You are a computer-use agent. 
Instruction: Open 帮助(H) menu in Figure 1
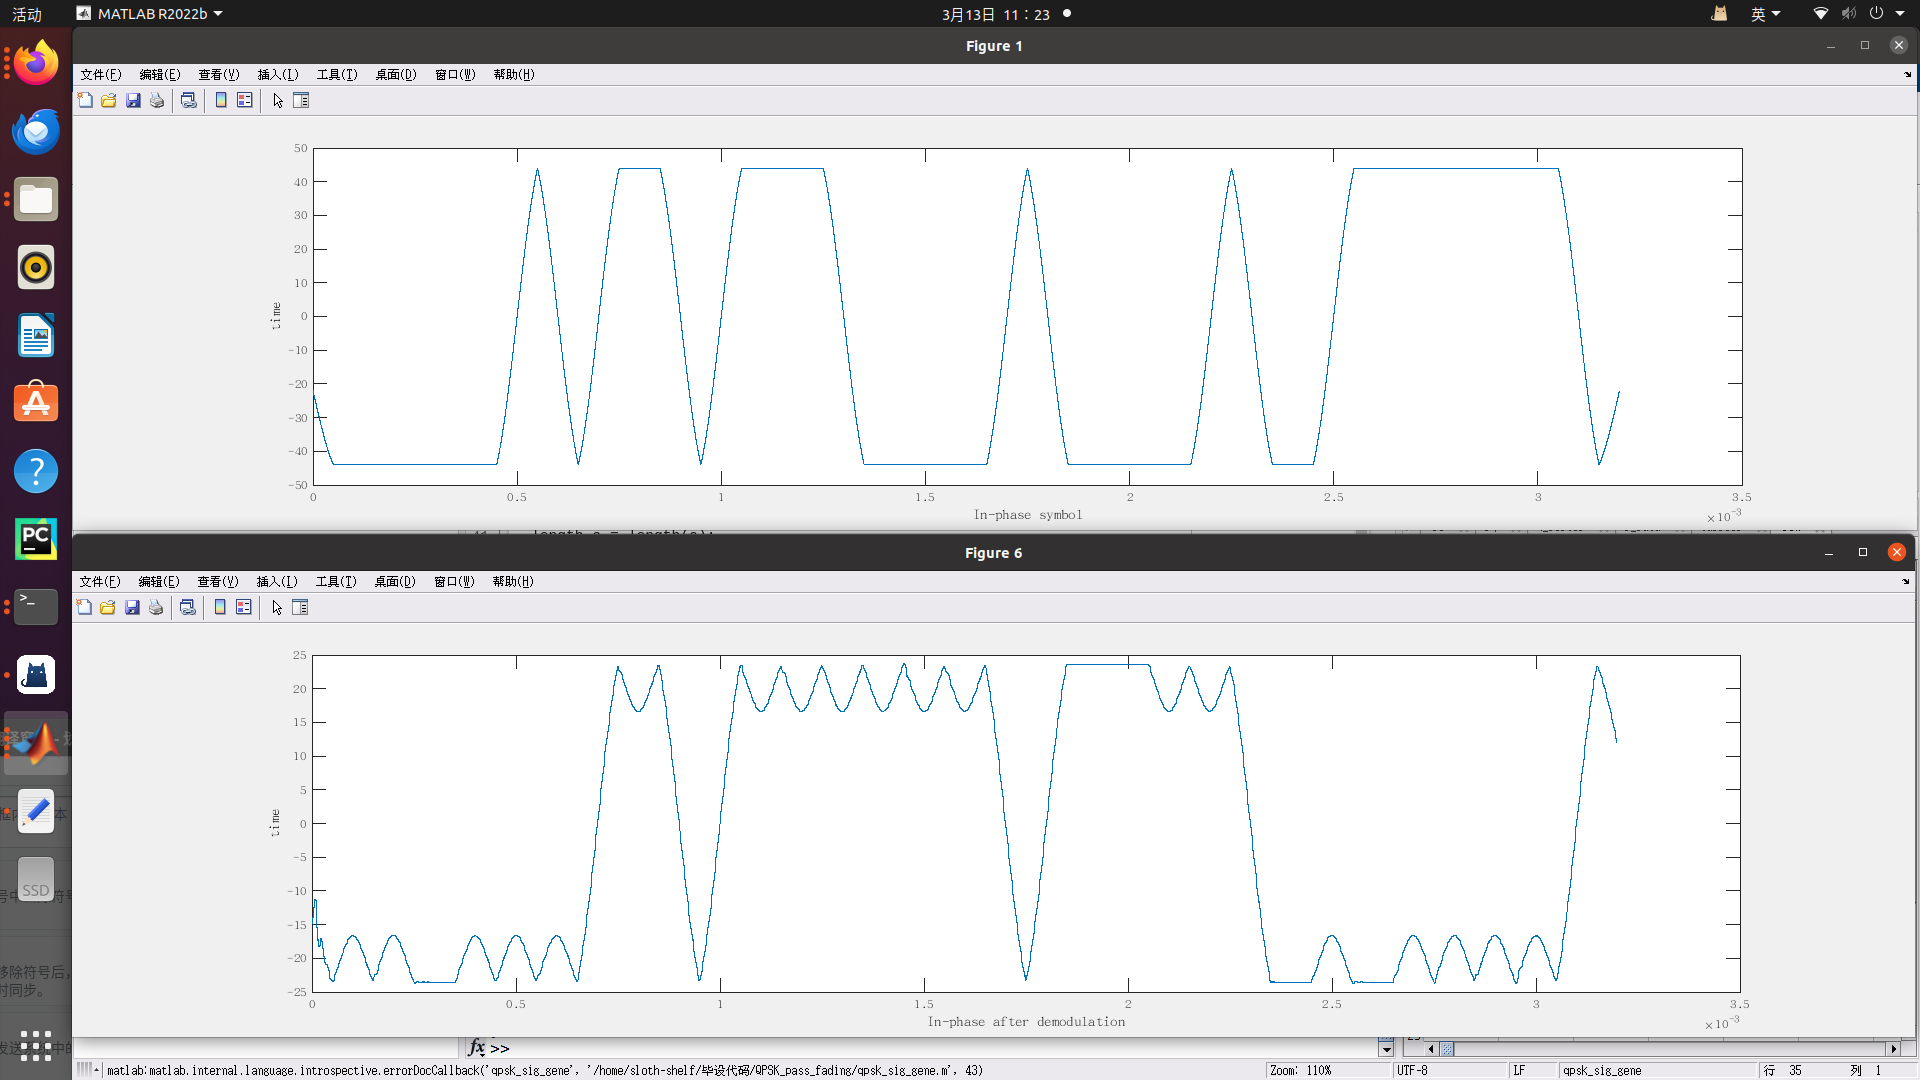click(514, 74)
